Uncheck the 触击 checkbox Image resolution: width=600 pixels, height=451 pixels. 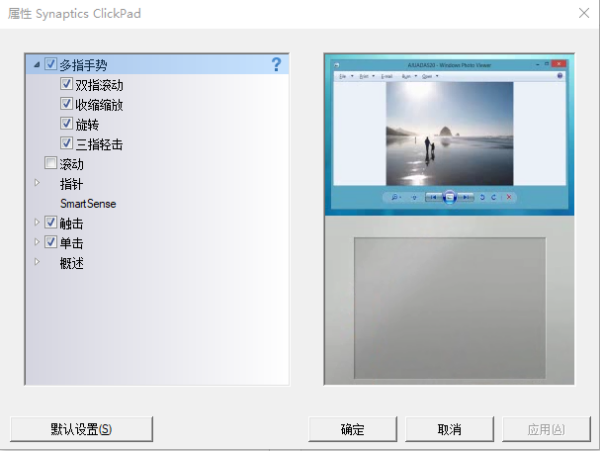(x=51, y=222)
